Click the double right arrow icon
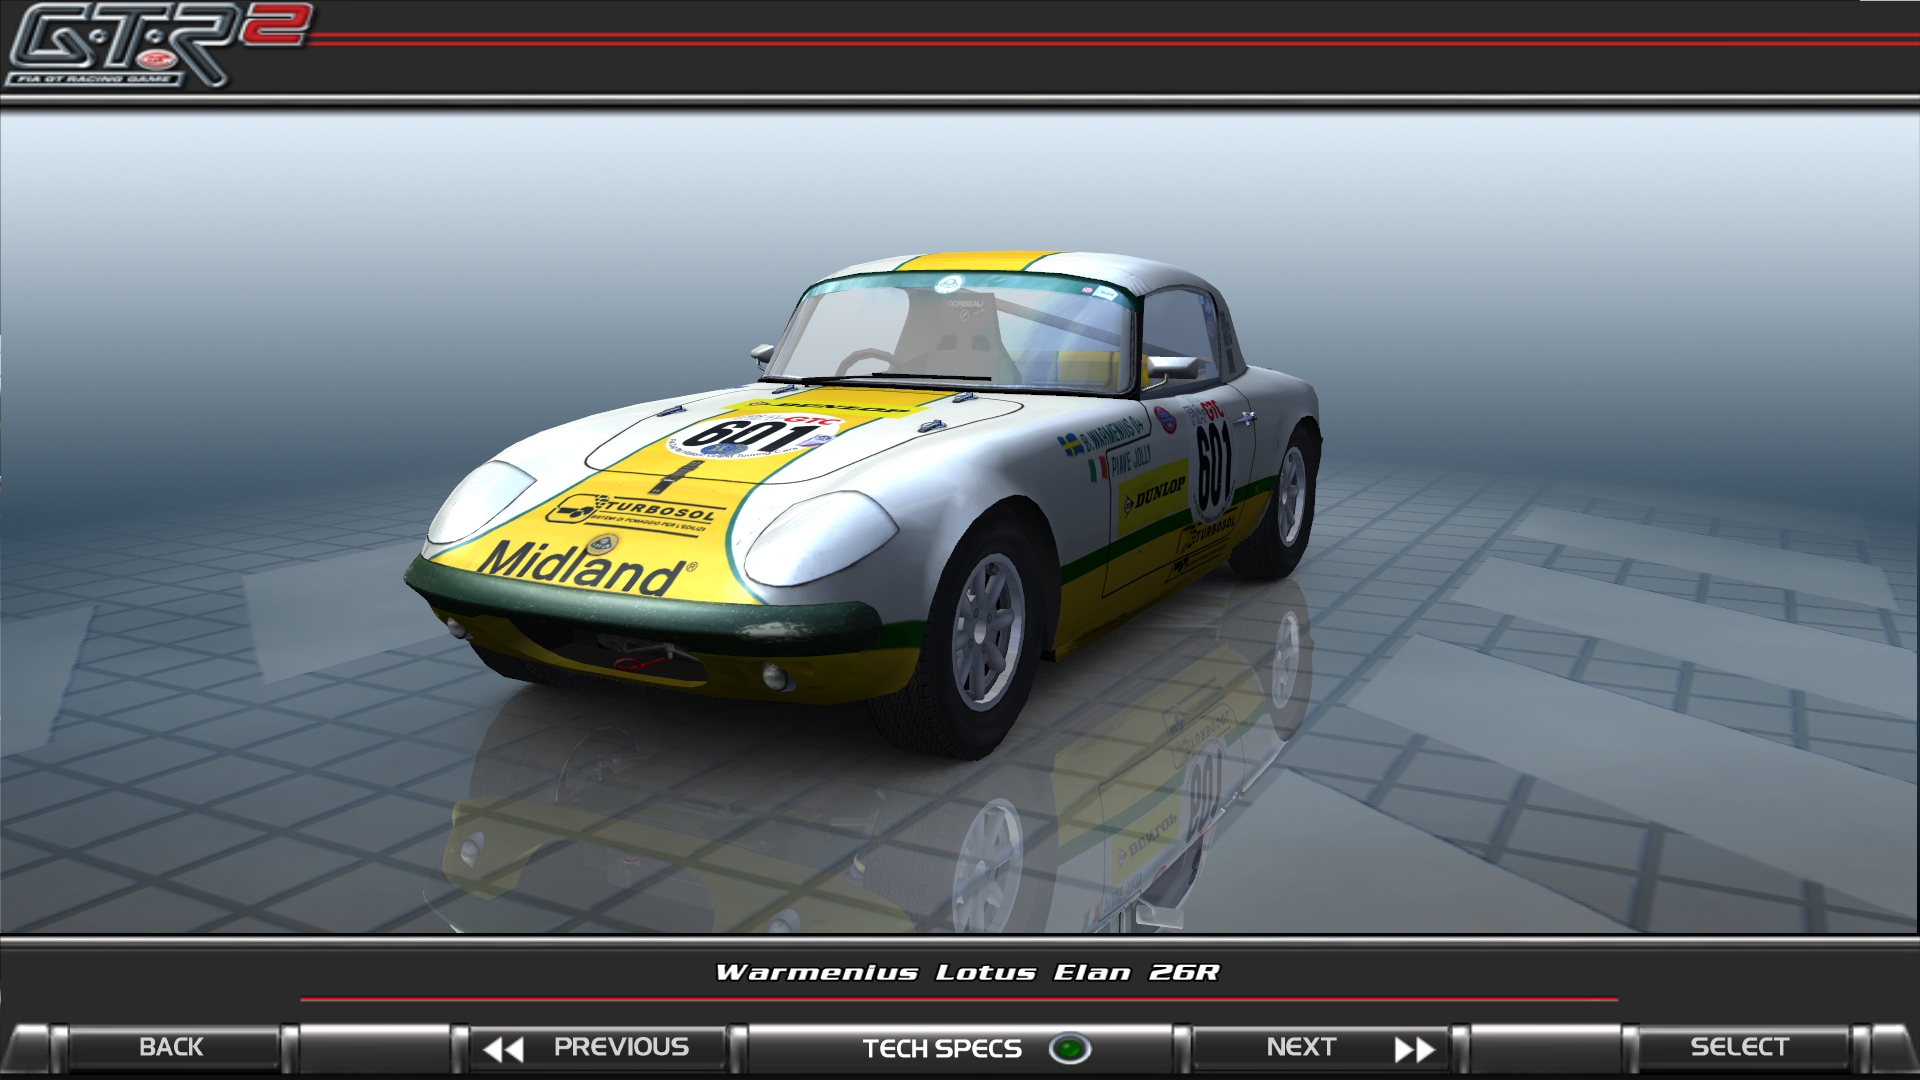Viewport: 1920px width, 1080px height. tap(1416, 1049)
